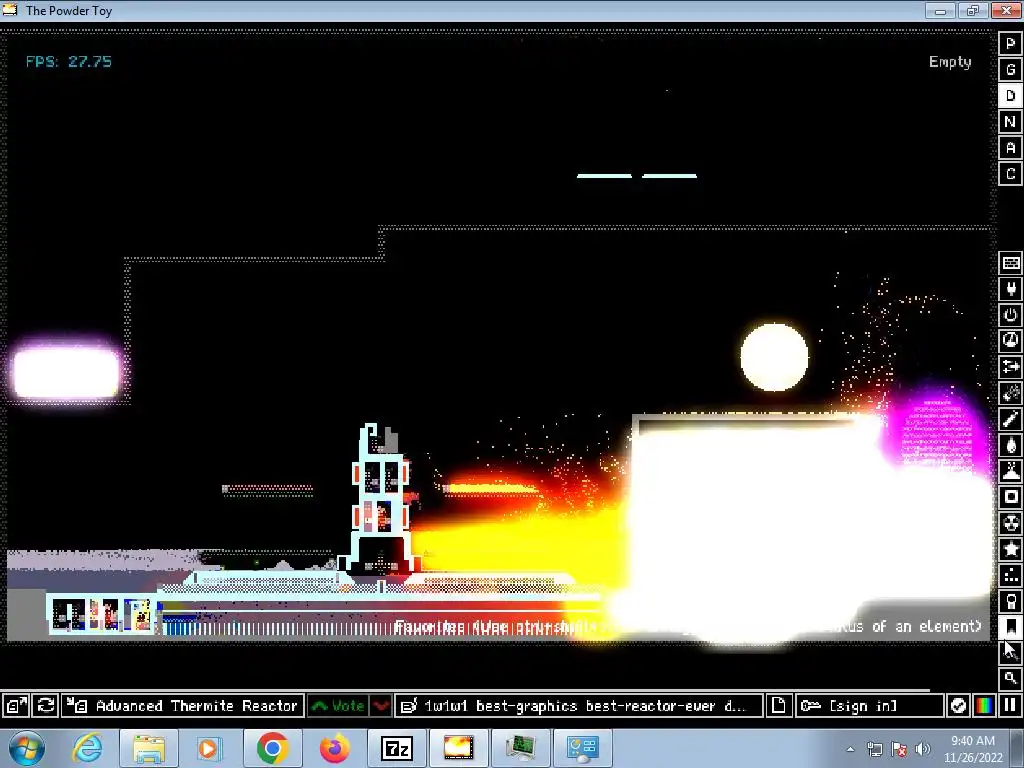Open the C console quick option
The height and width of the screenshot is (768, 1024).
pos(1010,174)
